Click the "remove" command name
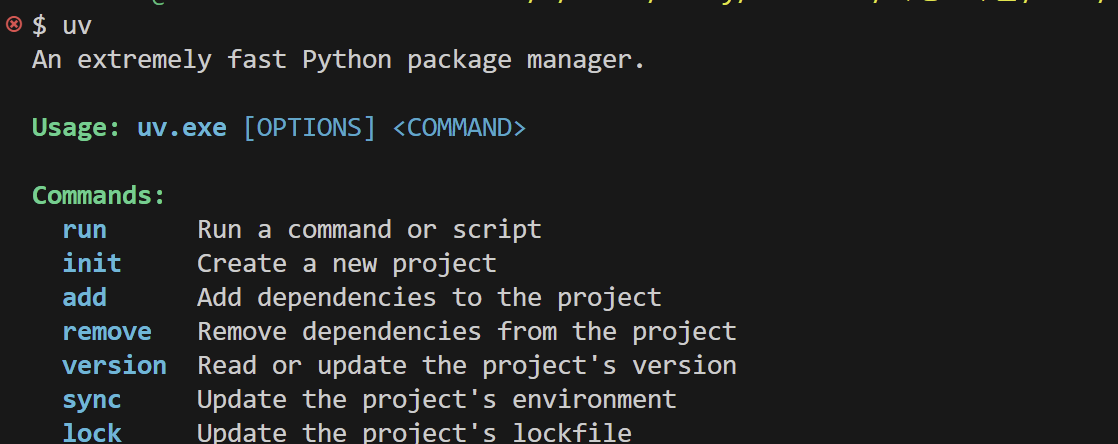The height and width of the screenshot is (444, 1118). [x=106, y=331]
